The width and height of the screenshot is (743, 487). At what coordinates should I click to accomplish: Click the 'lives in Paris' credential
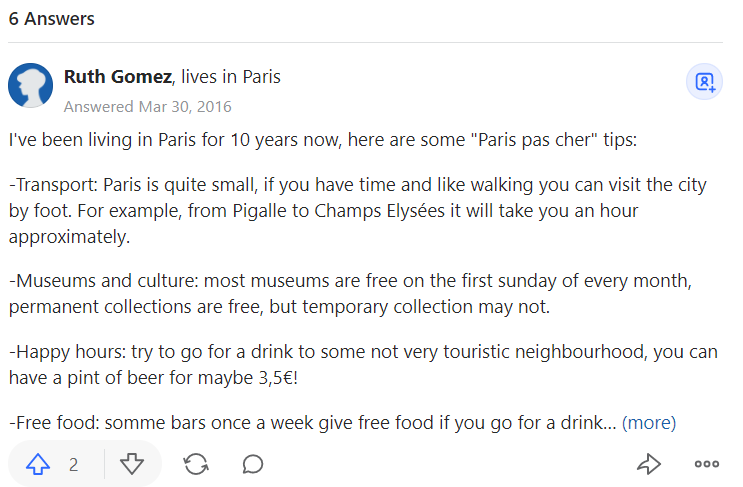[x=231, y=76]
